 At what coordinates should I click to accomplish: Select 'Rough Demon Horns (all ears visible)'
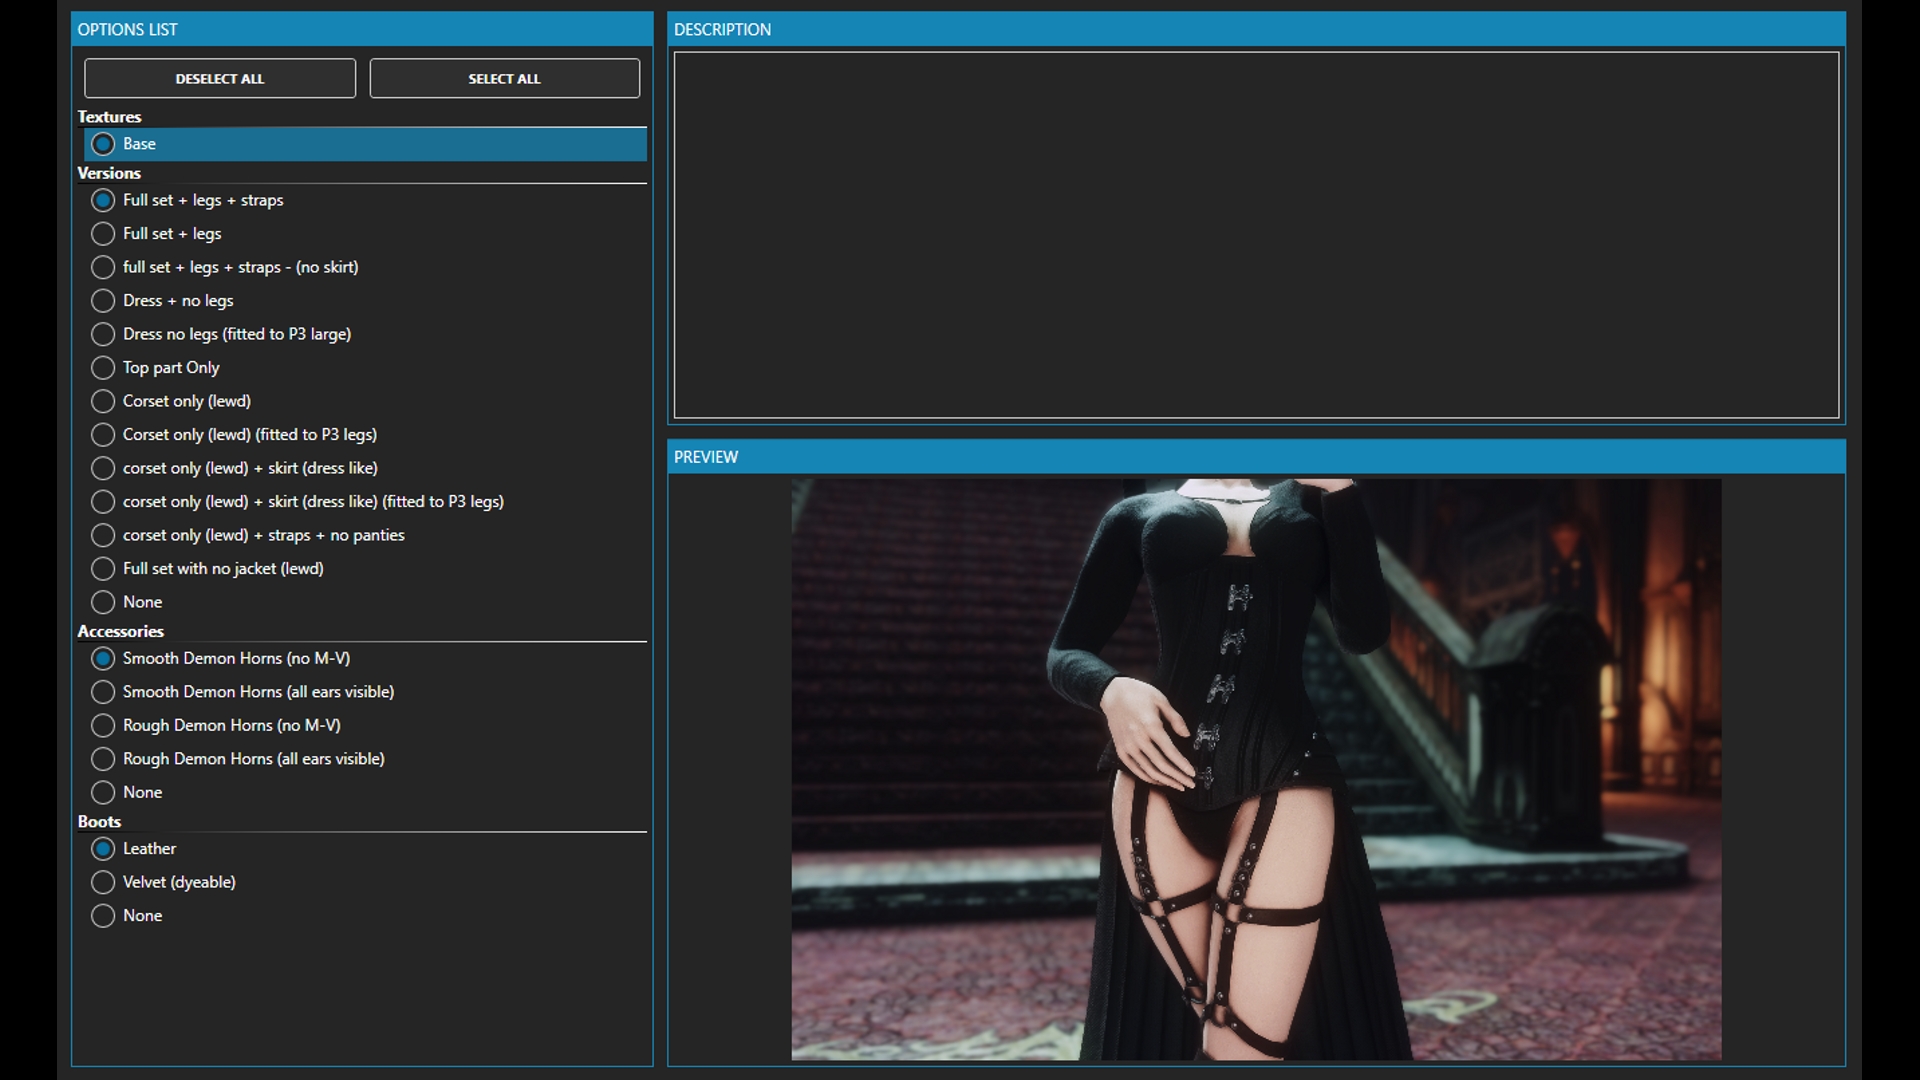238,759
